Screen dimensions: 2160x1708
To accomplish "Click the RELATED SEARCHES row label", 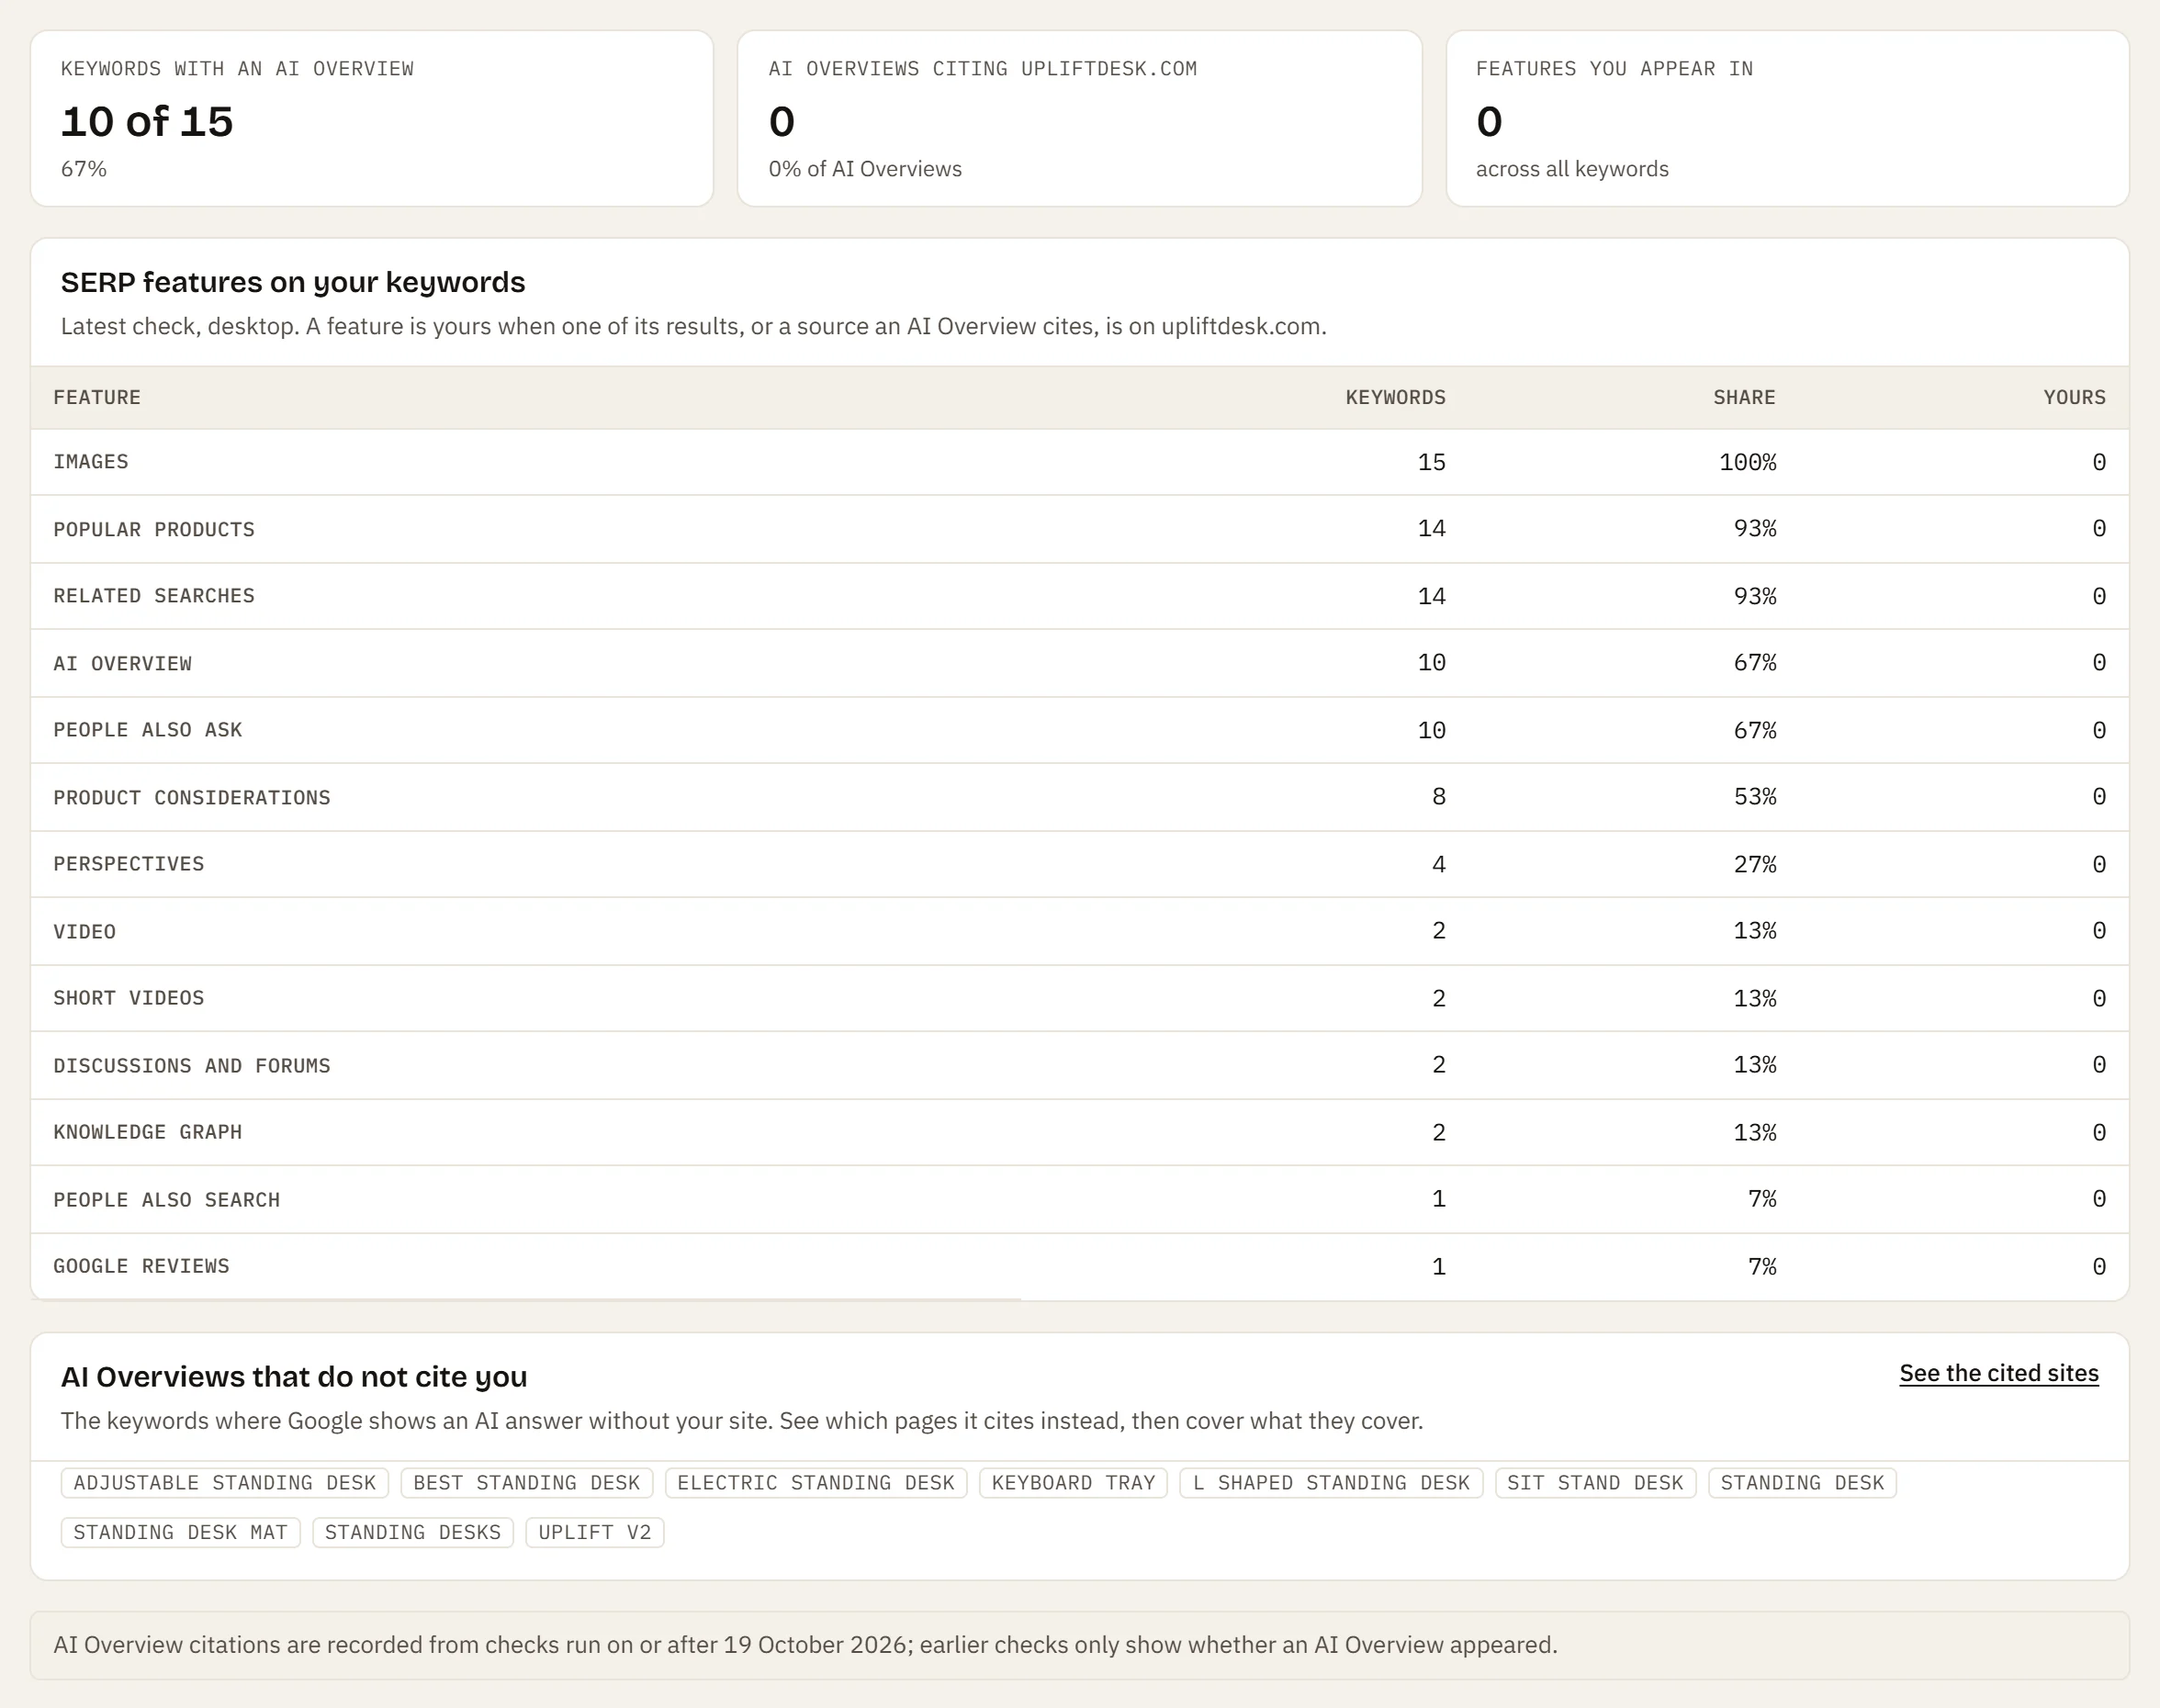I will (x=154, y=596).
